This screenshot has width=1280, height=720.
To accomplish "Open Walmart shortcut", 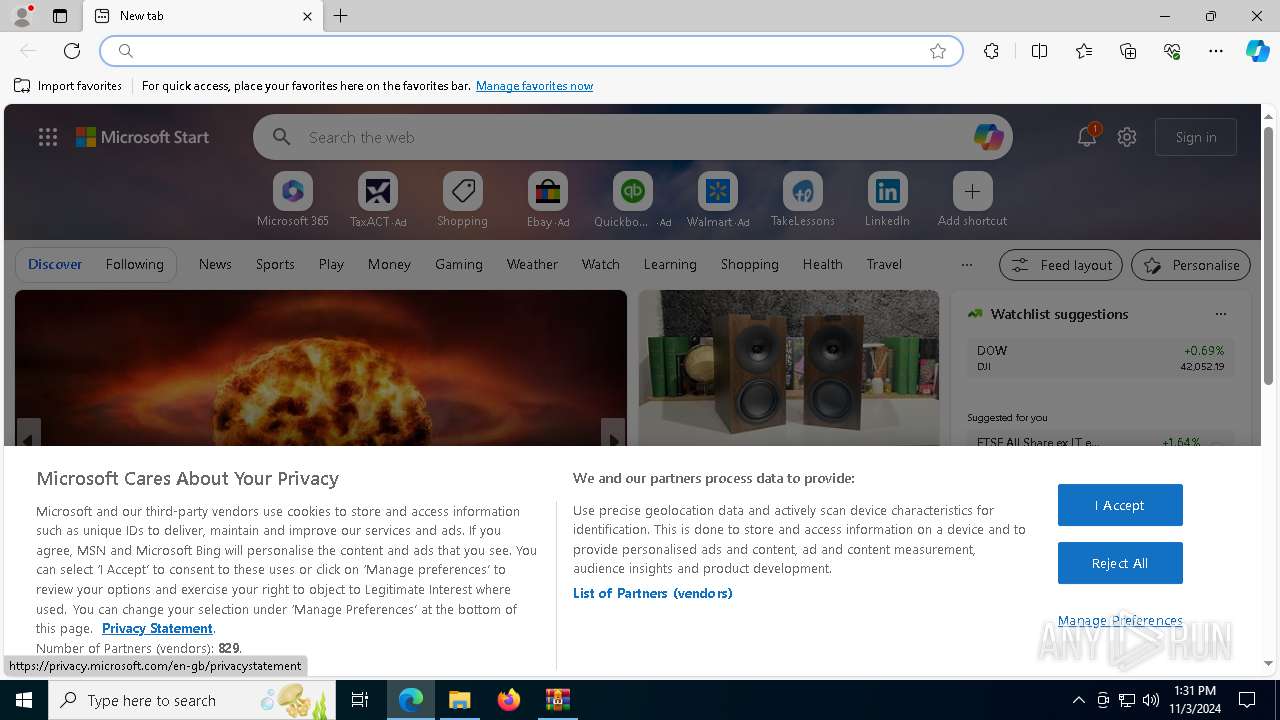I will pos(718,199).
